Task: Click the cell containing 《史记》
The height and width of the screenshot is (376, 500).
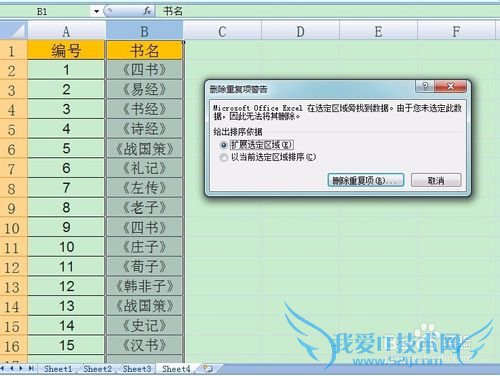Action: (144, 325)
